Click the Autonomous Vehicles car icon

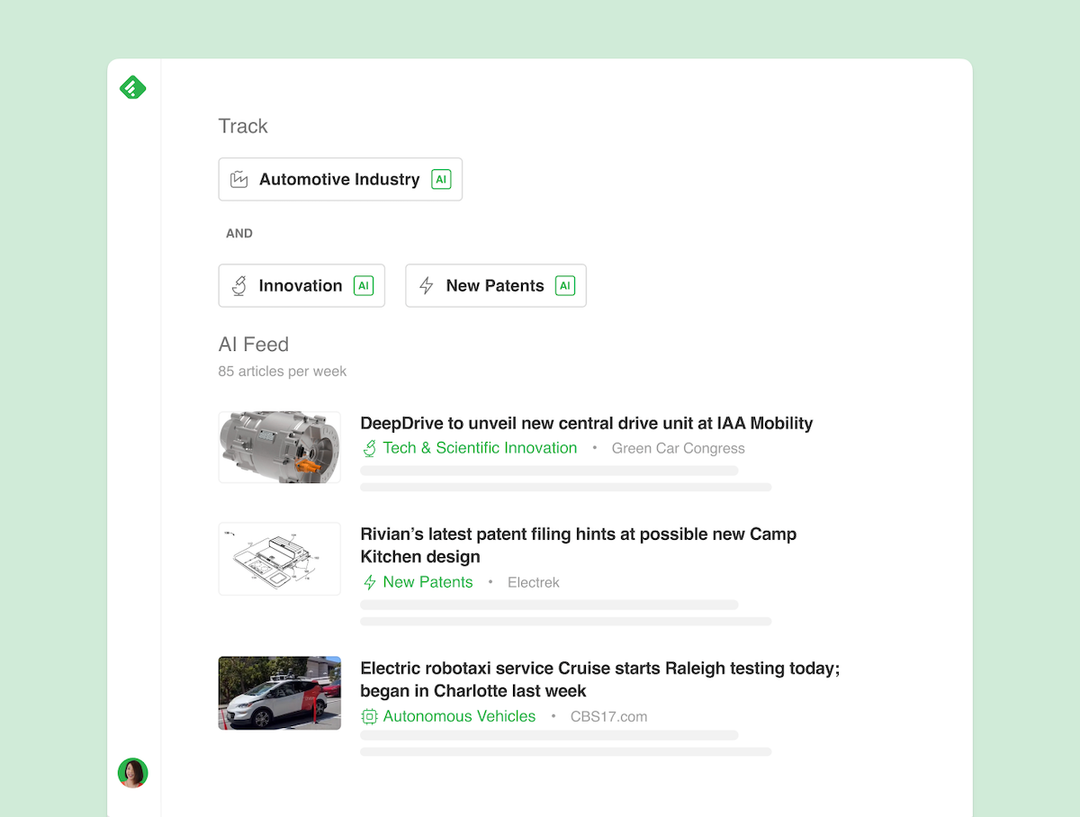click(x=368, y=716)
